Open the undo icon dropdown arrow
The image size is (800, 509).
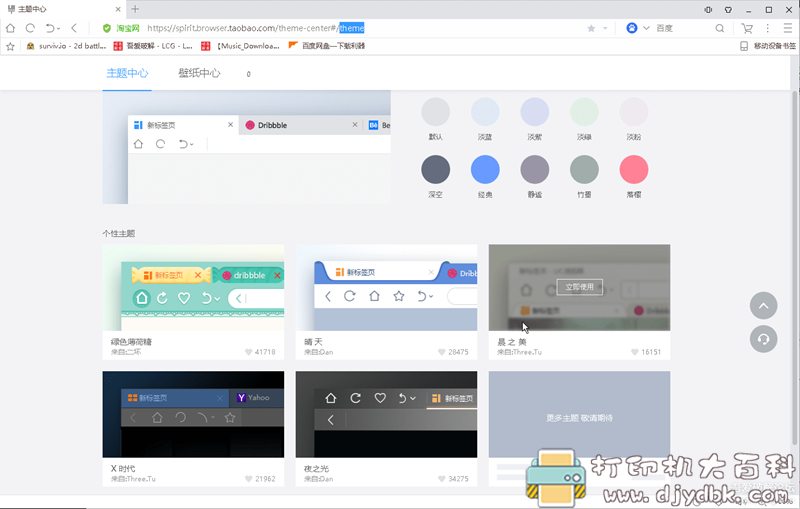[58, 29]
